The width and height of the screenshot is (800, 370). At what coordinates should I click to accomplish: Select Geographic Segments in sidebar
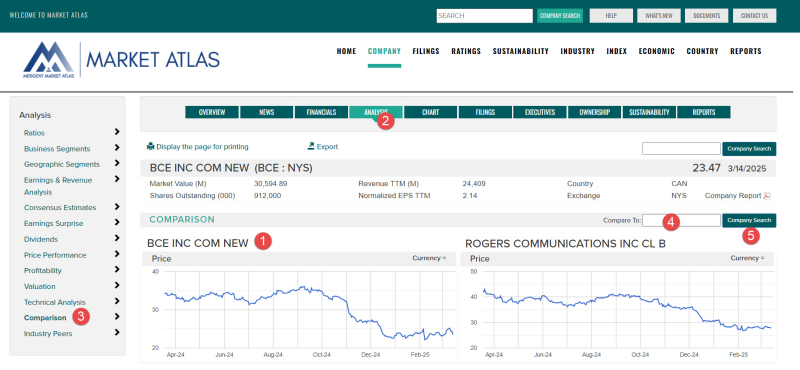[62, 165]
